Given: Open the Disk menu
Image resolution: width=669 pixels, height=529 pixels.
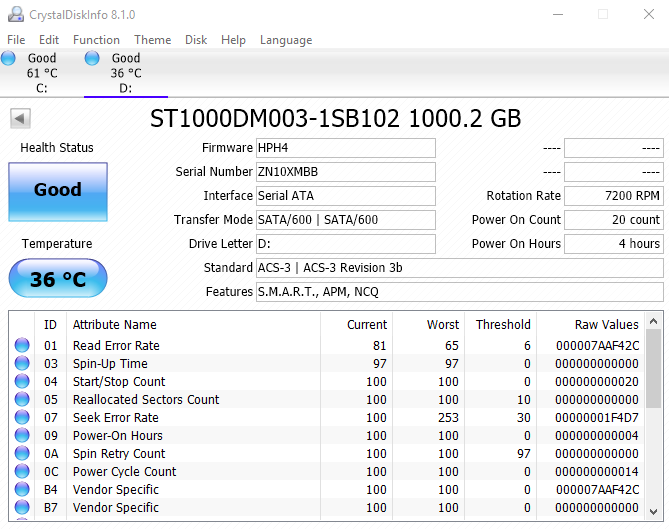Looking at the screenshot, I should (x=196, y=40).
